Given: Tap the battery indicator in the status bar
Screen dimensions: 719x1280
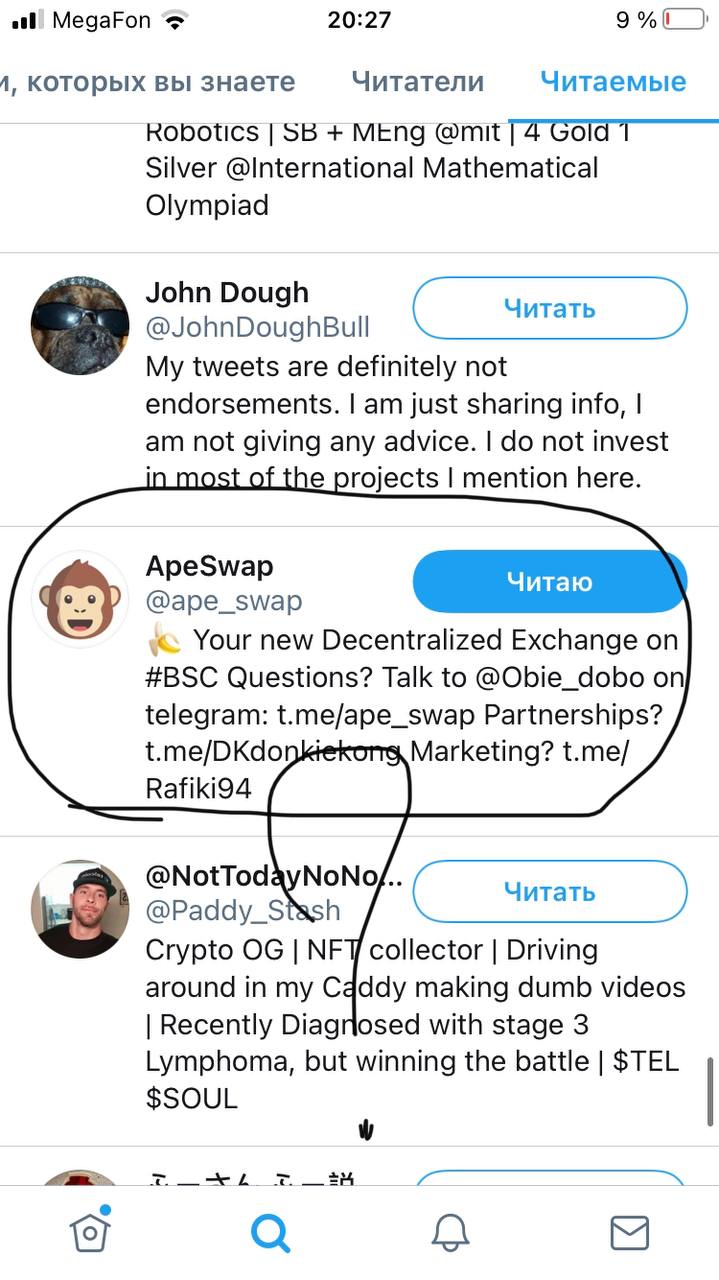Looking at the screenshot, I should (684, 19).
